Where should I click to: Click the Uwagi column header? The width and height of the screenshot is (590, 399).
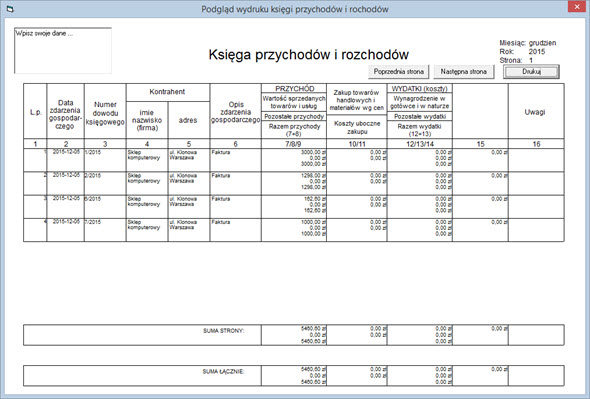pyautogui.click(x=536, y=112)
